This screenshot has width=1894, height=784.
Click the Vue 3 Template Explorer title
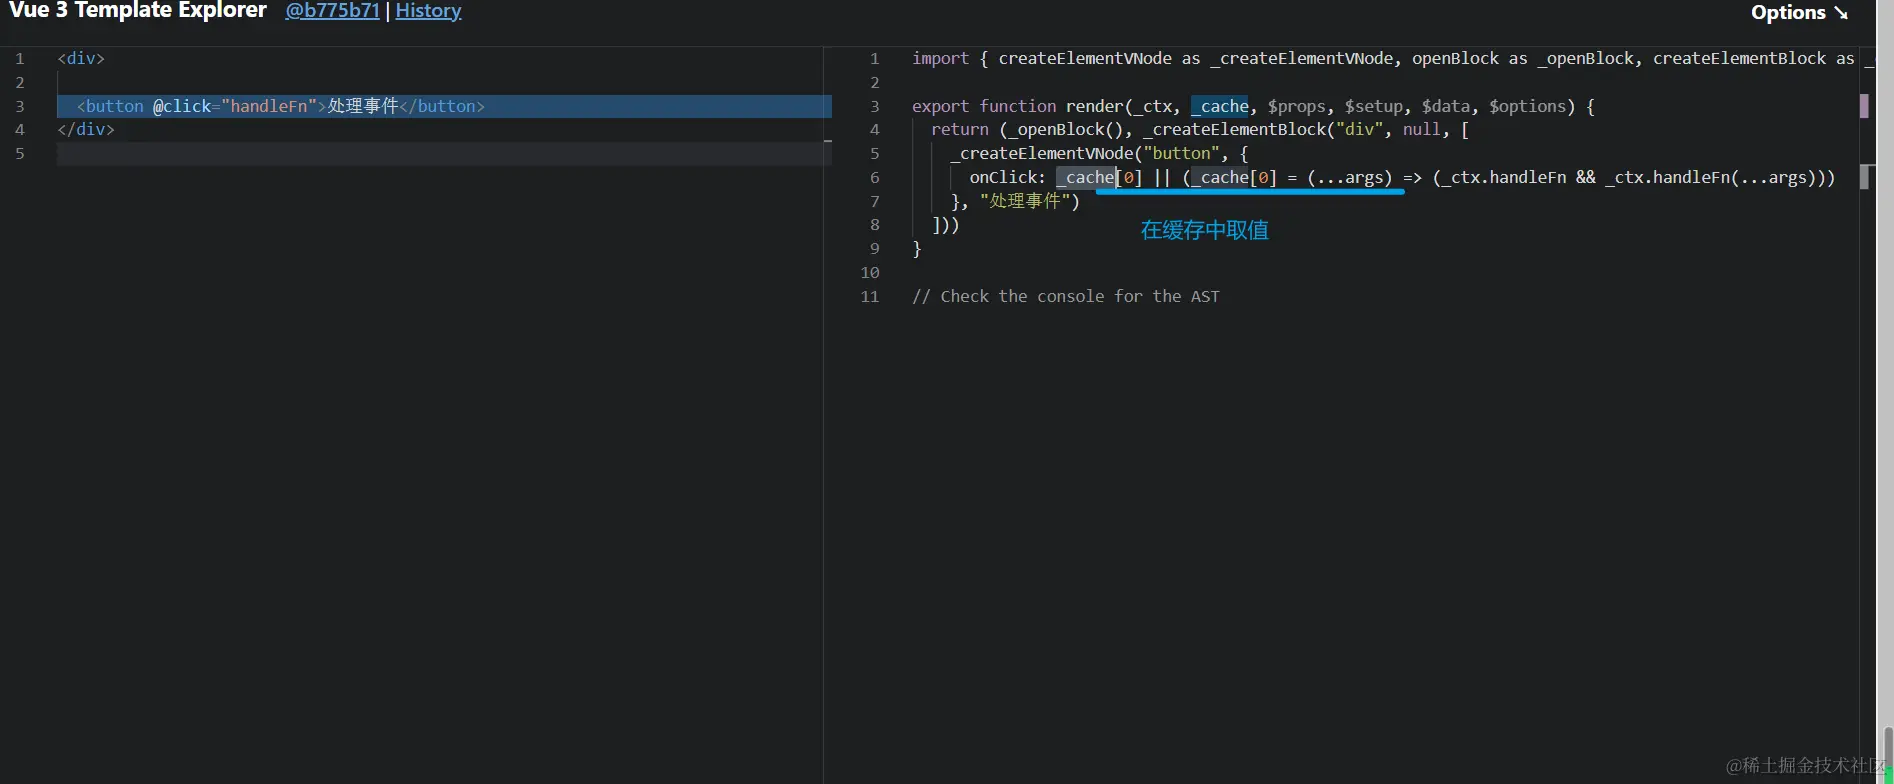click(x=138, y=11)
